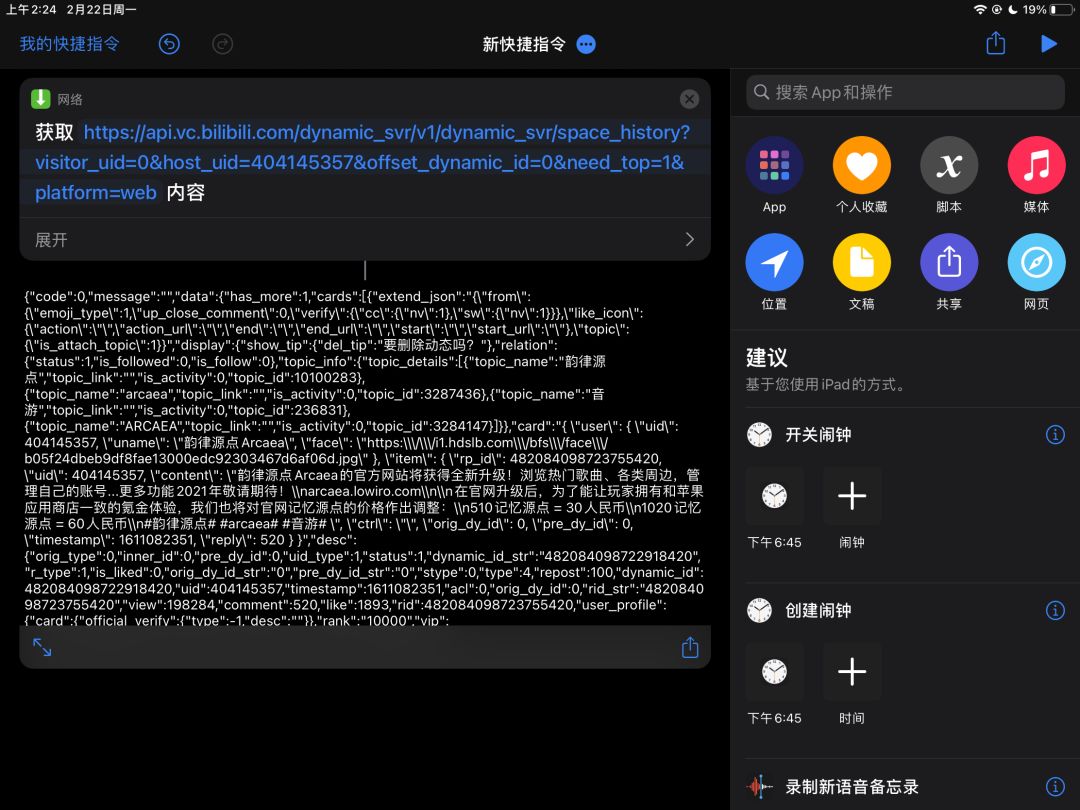
Task: Tap the Wi-Fi status icon
Action: [979, 10]
